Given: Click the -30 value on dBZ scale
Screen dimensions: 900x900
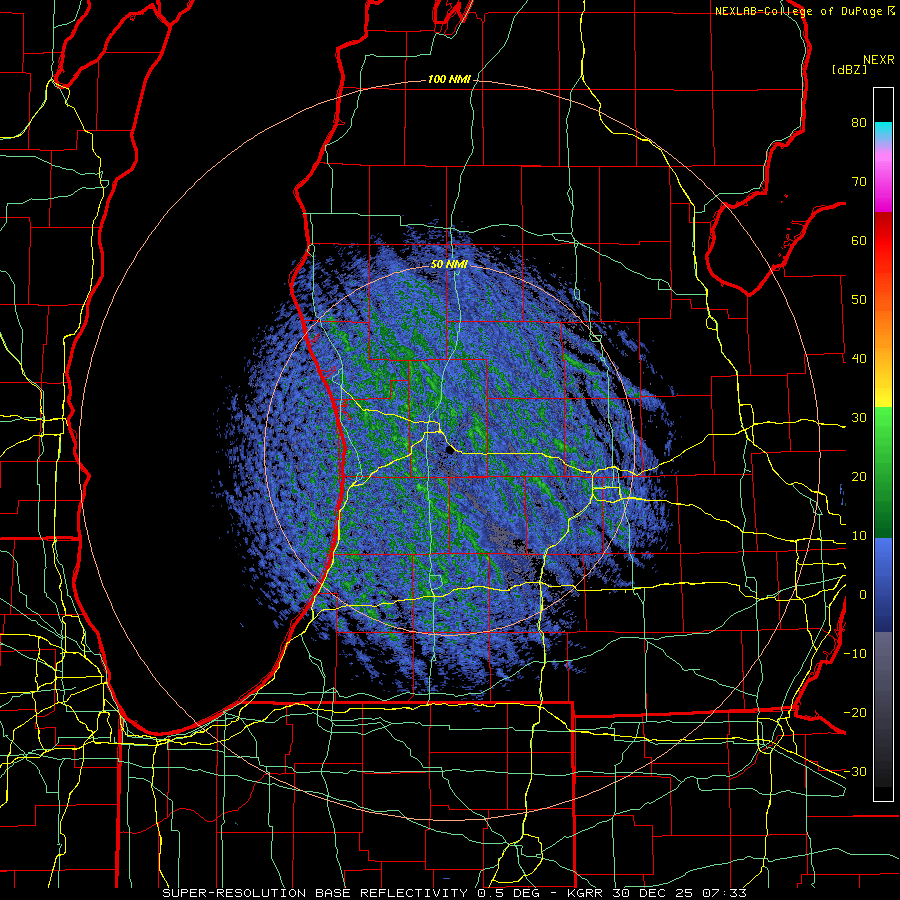Looking at the screenshot, I should pos(855,772).
